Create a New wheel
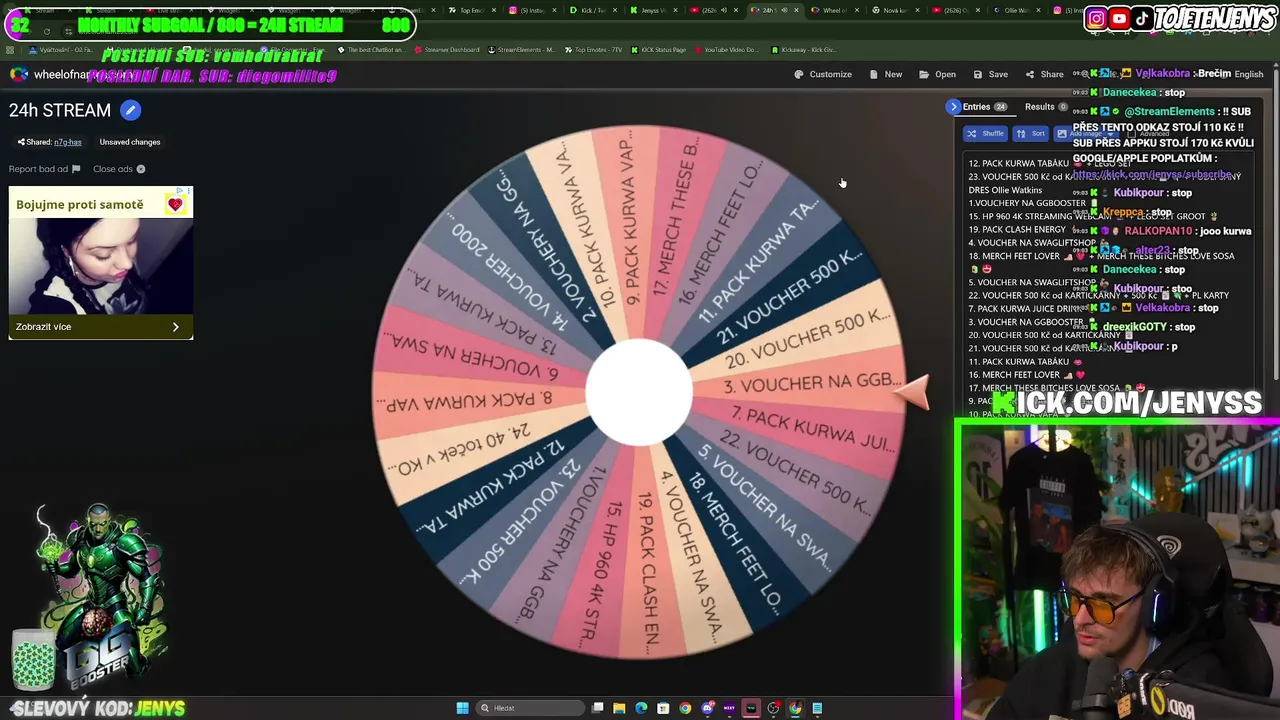The image size is (1280, 720). tap(886, 74)
